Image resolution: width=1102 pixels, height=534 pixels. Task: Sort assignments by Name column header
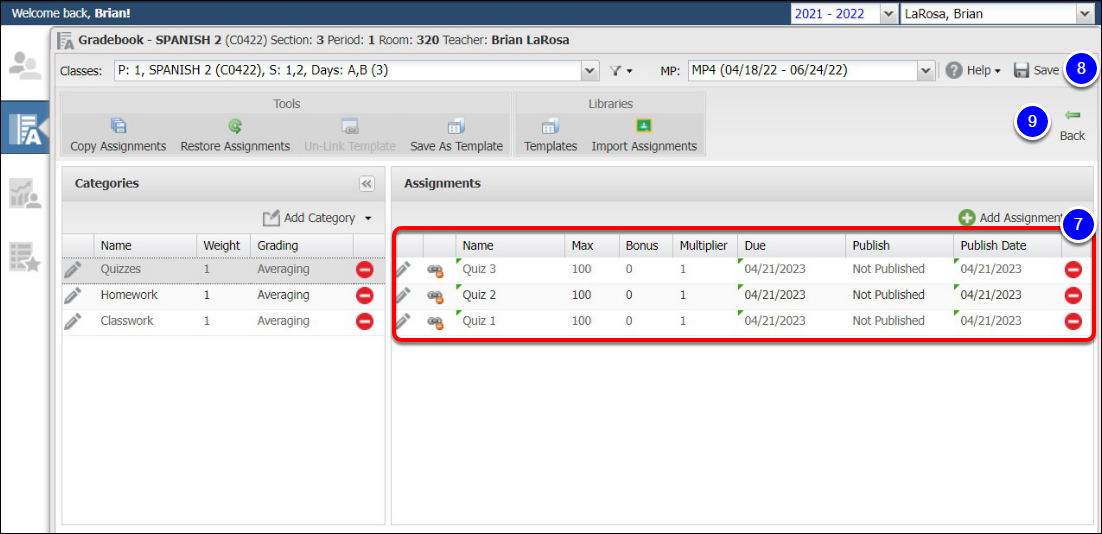(510, 246)
